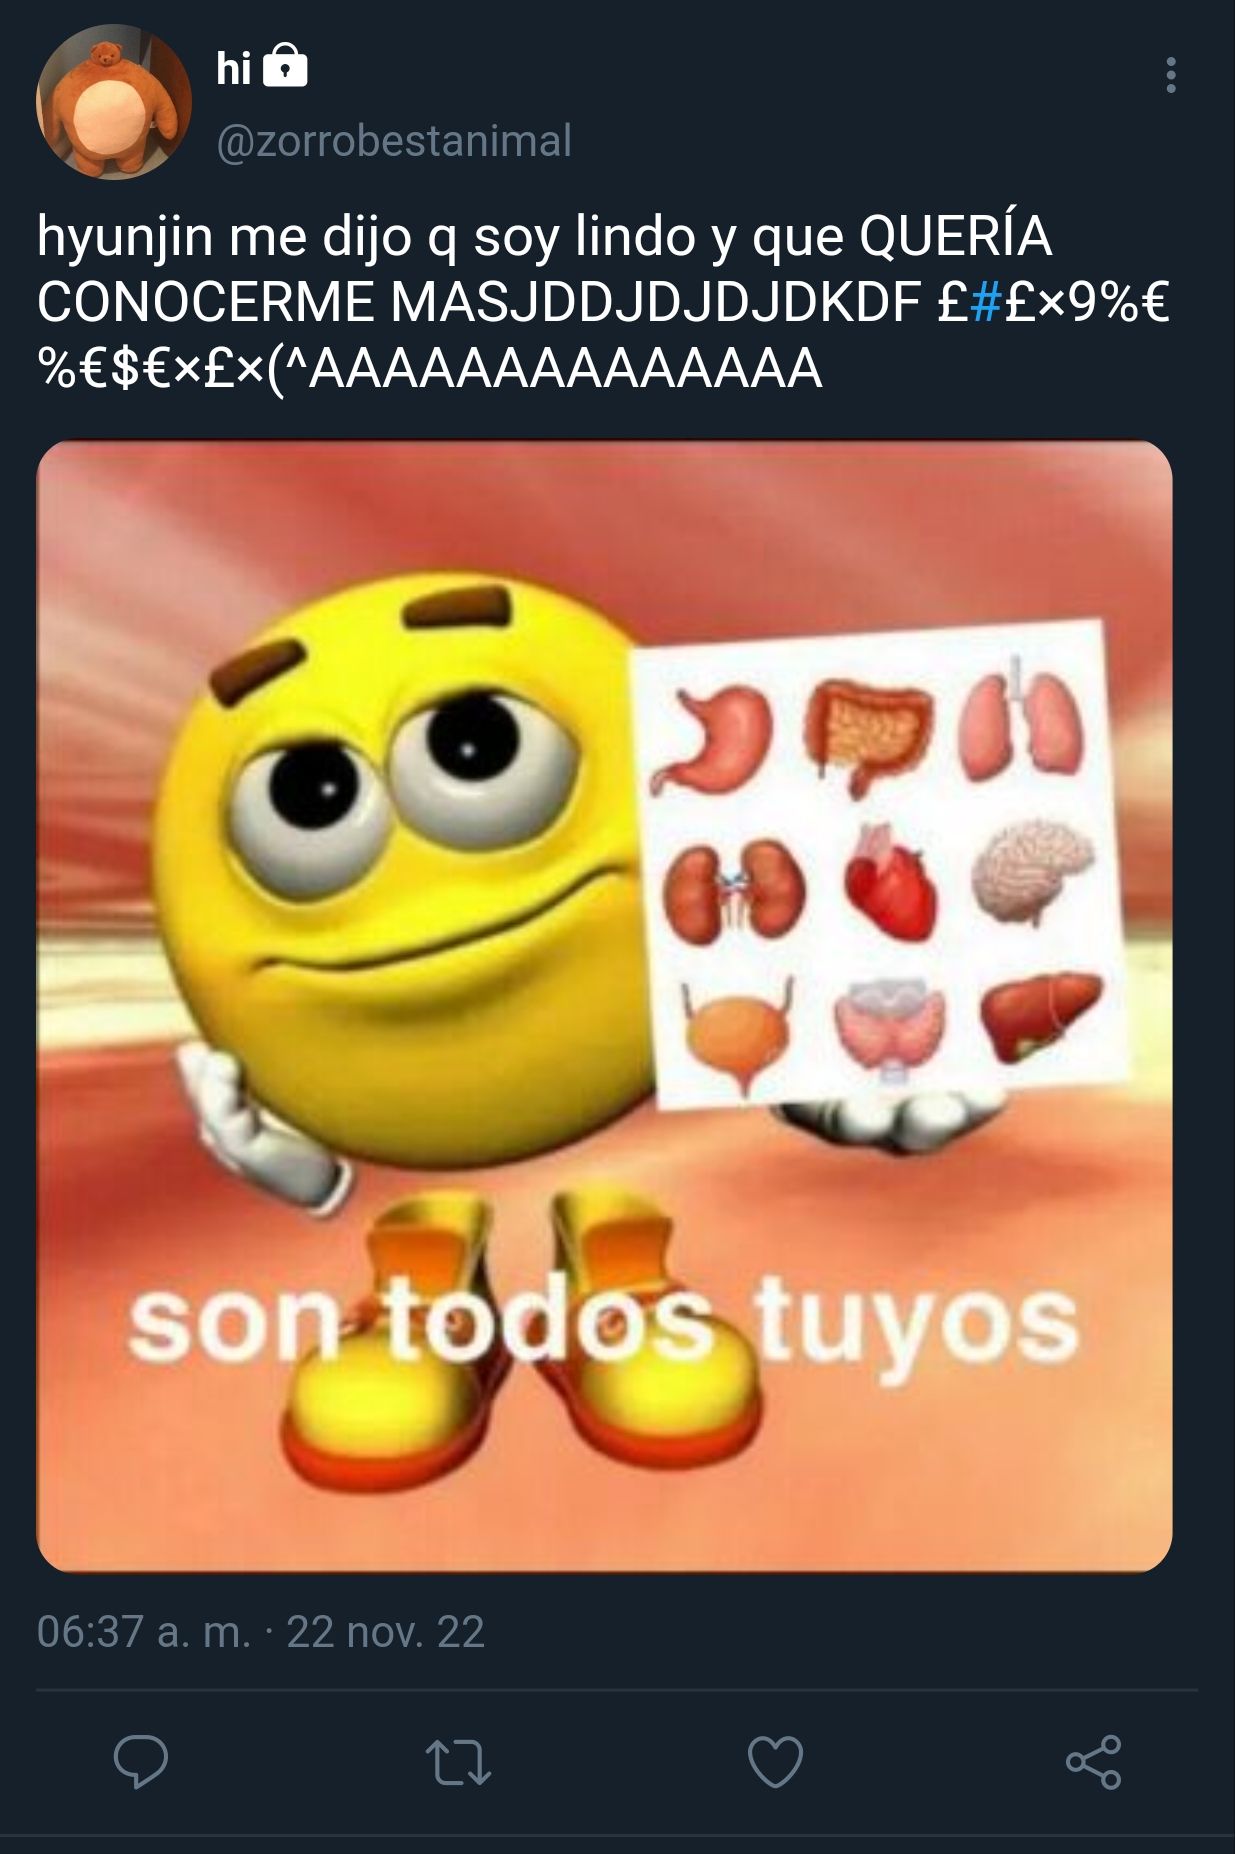
Task: Open the share icon options
Action: coord(1093,1761)
